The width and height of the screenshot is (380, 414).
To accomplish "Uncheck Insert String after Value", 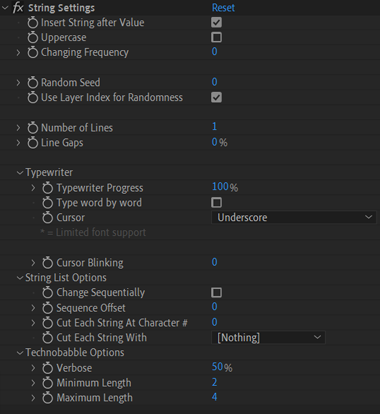I will [x=216, y=22].
